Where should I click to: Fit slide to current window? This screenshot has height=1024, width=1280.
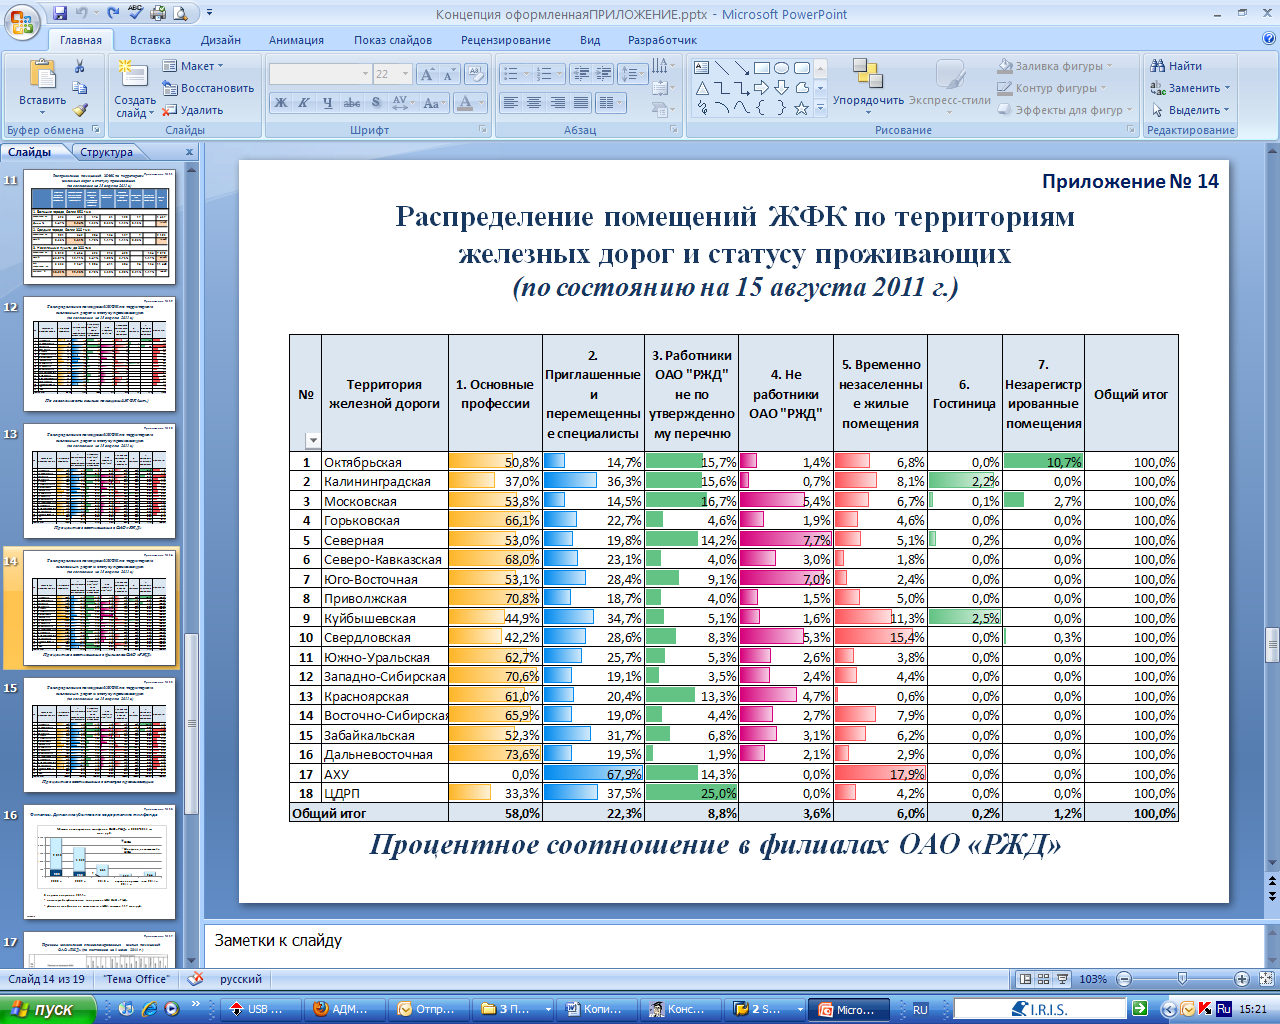tap(1265, 979)
